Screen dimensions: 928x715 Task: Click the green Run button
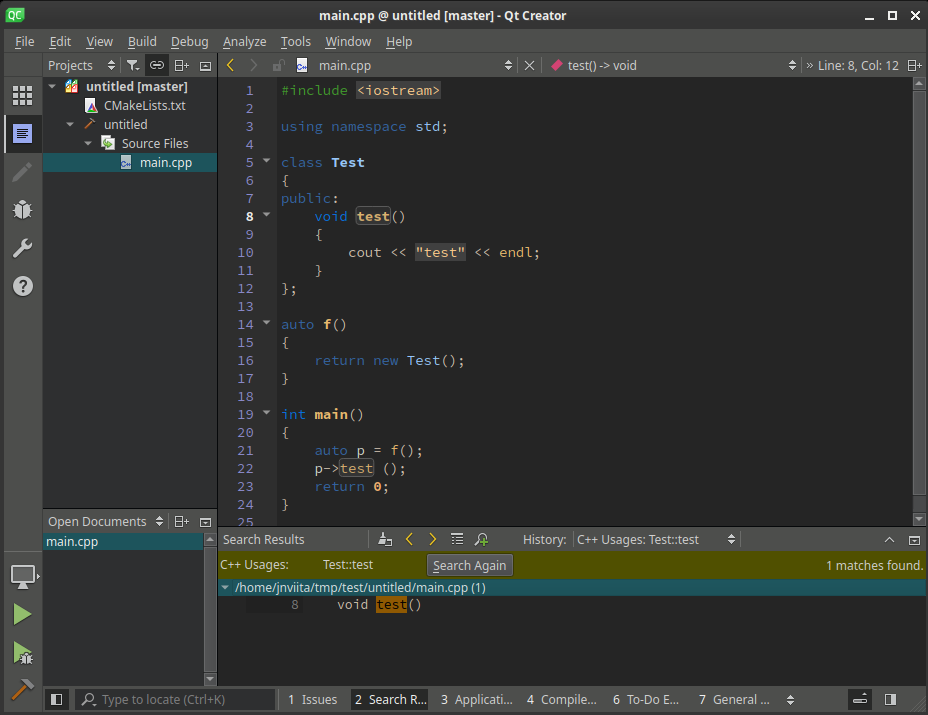22,614
